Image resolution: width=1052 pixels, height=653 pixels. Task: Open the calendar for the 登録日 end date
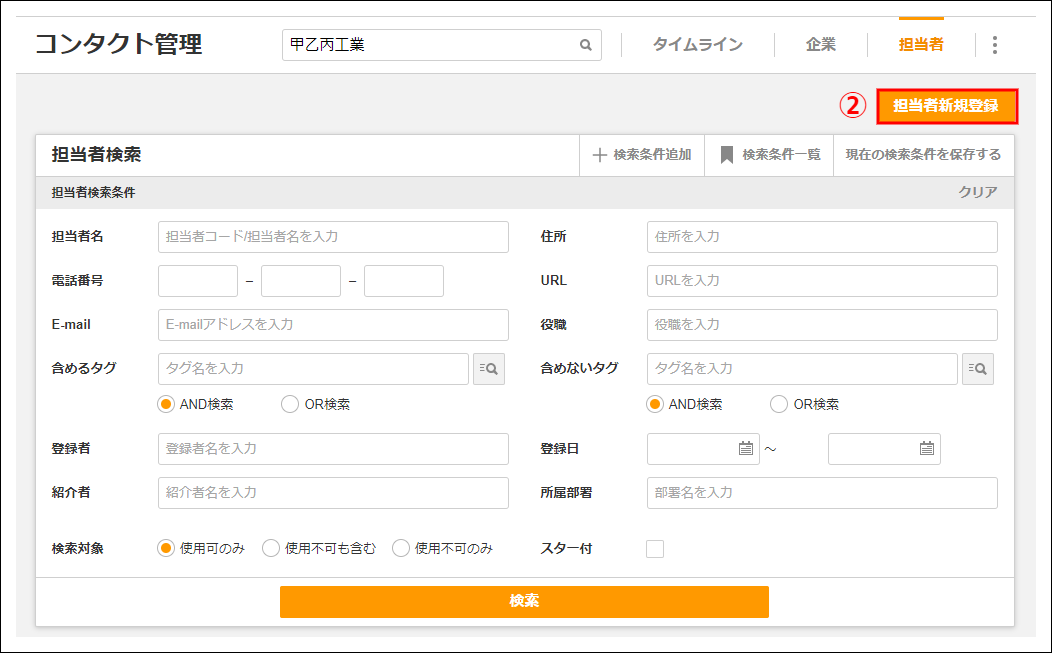click(x=926, y=449)
